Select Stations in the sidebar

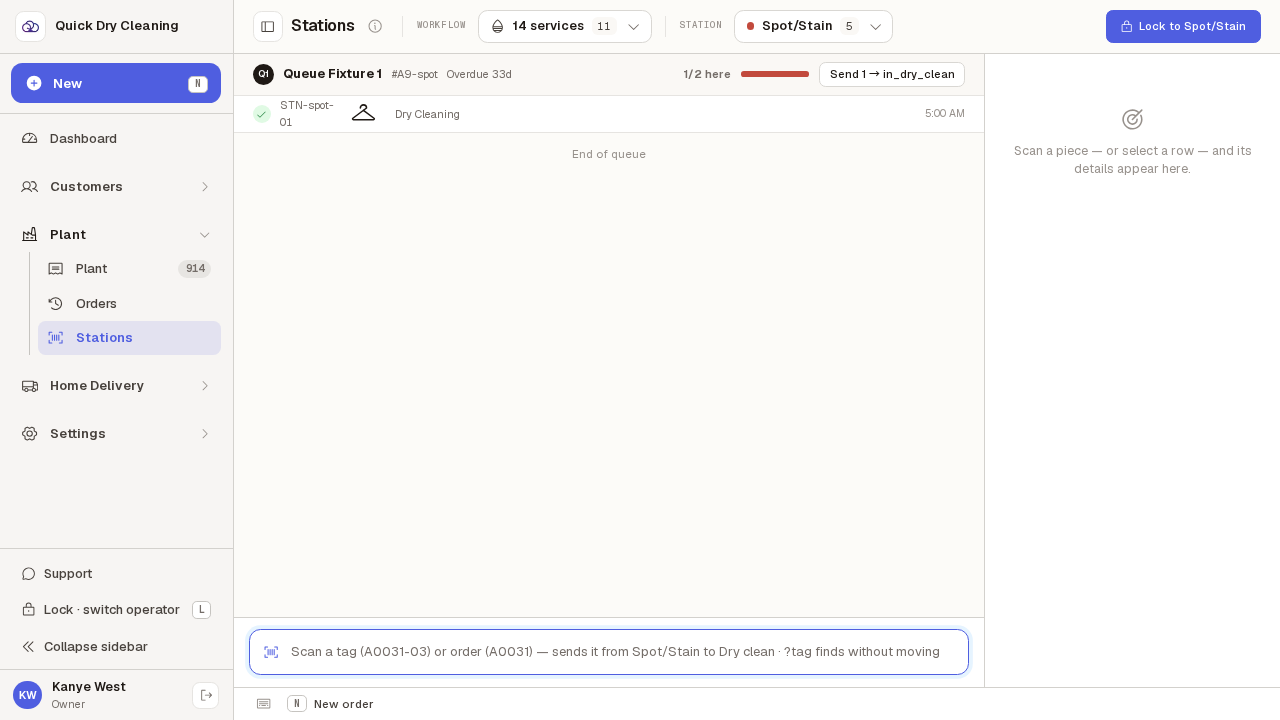(129, 338)
